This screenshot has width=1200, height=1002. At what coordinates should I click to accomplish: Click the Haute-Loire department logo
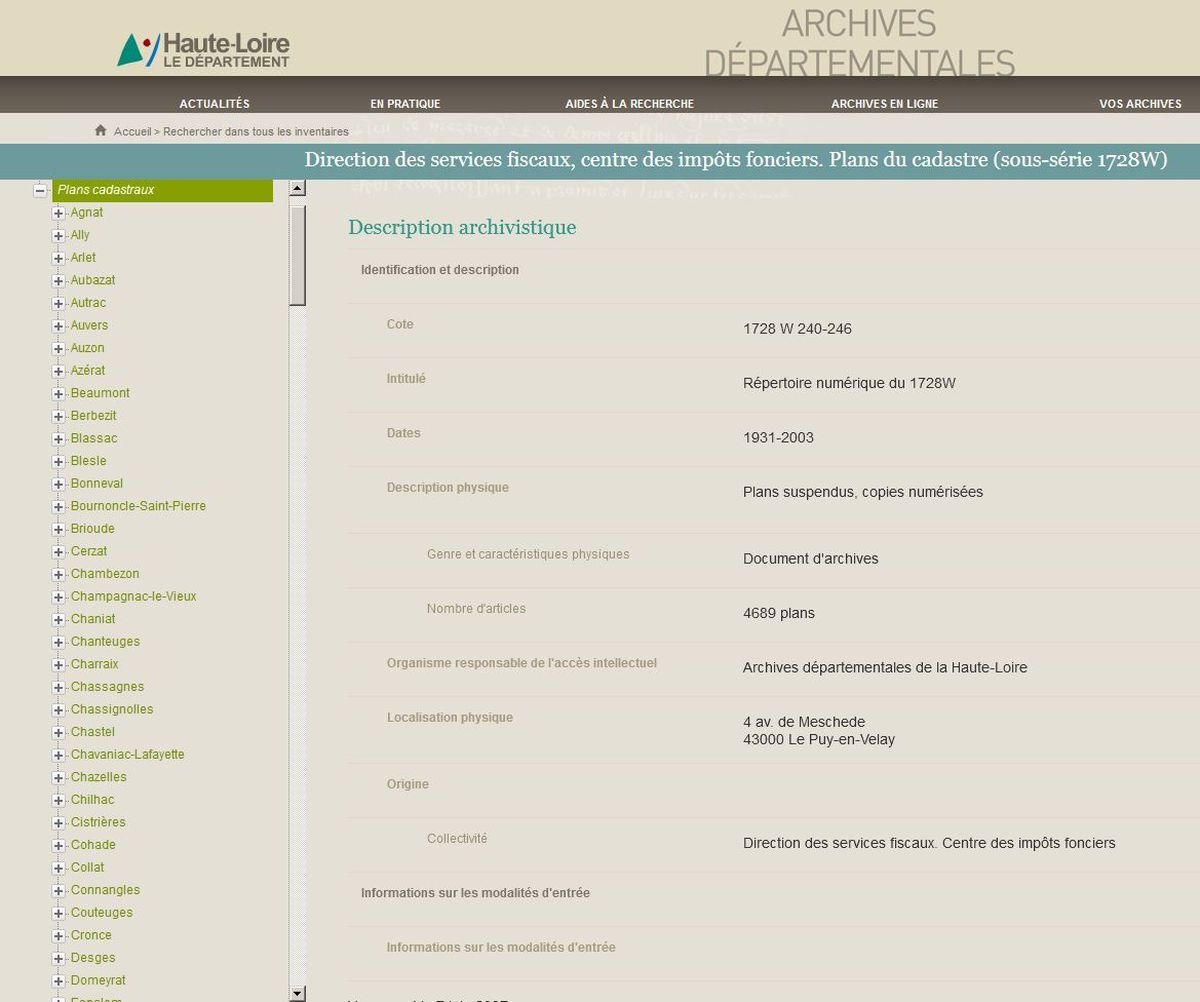click(x=204, y=50)
